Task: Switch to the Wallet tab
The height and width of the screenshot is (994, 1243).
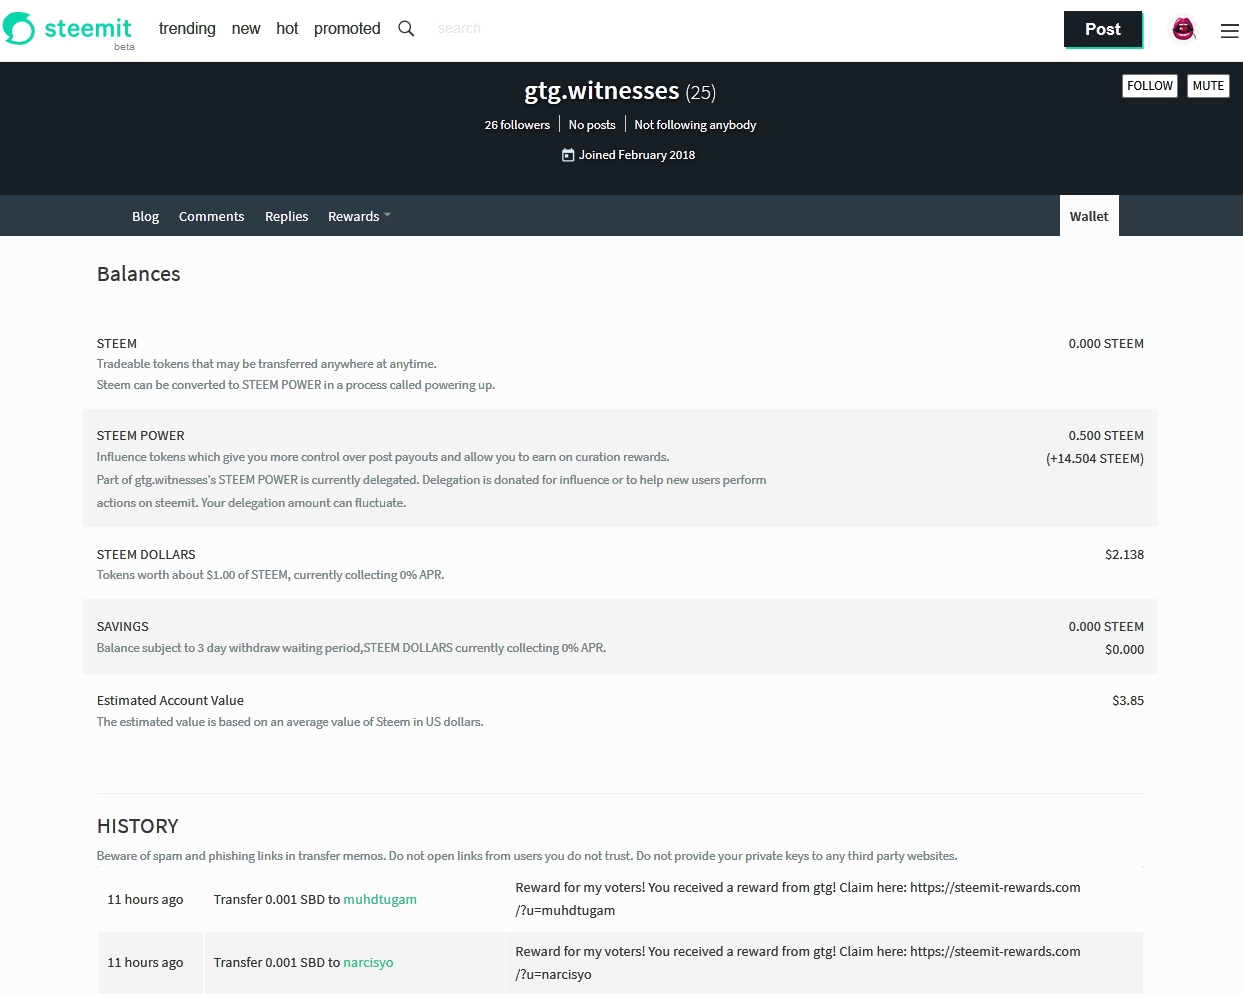Action: coord(1088,216)
